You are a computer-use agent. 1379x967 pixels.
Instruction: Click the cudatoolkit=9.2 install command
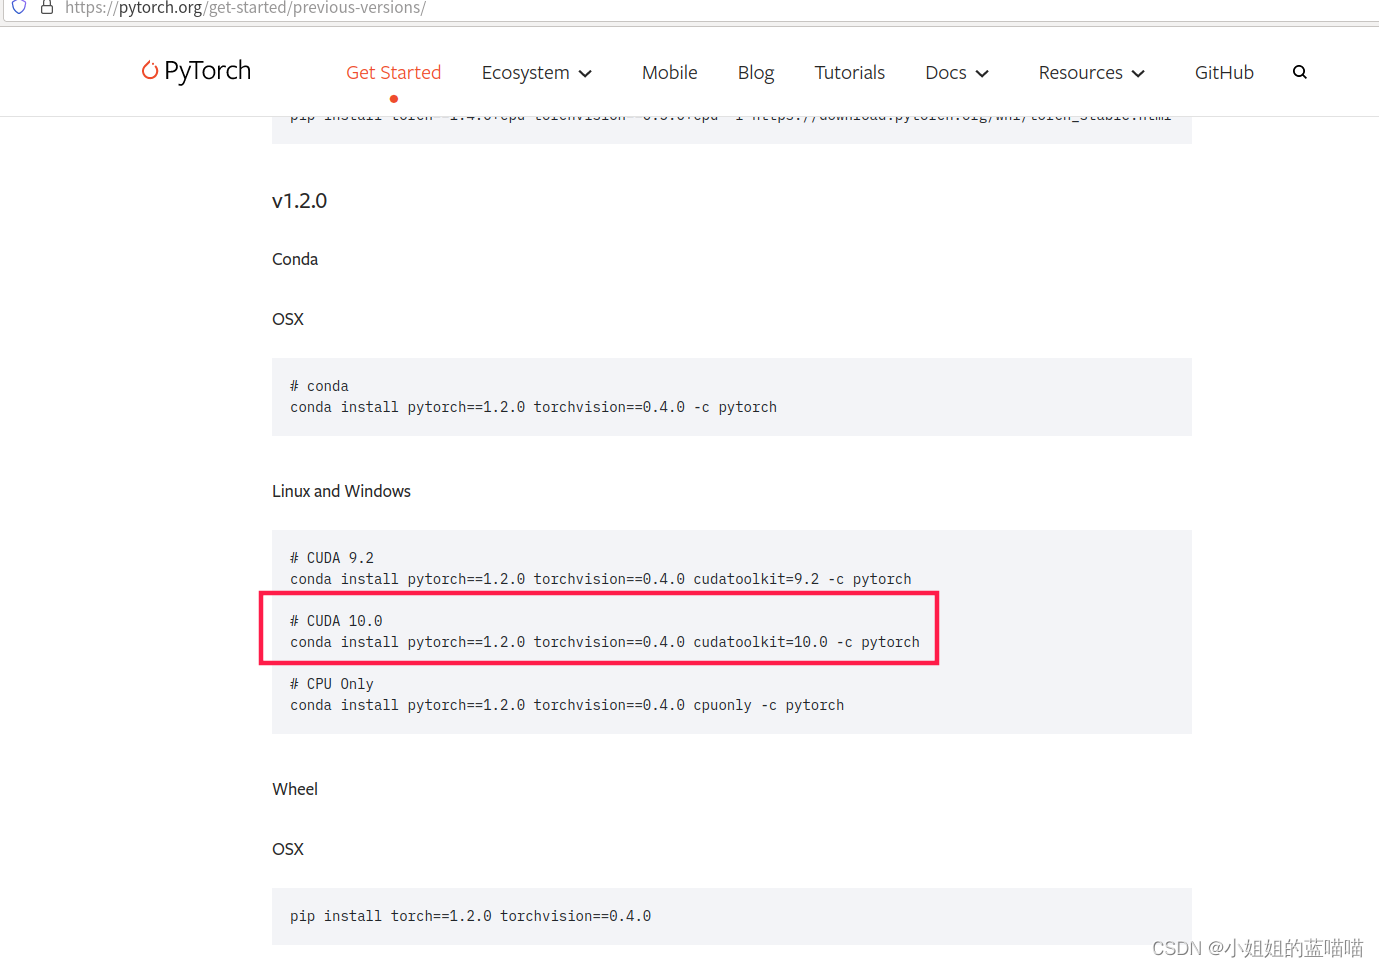[x=600, y=579]
